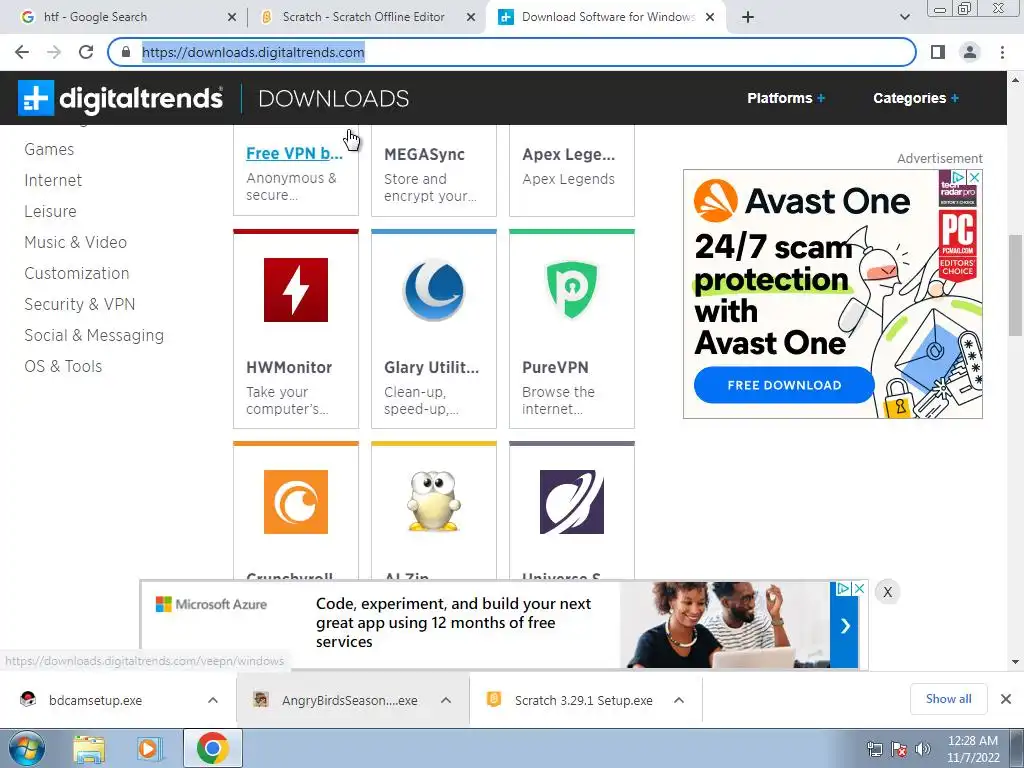Click the Action Center flag tray icon

coord(899,749)
